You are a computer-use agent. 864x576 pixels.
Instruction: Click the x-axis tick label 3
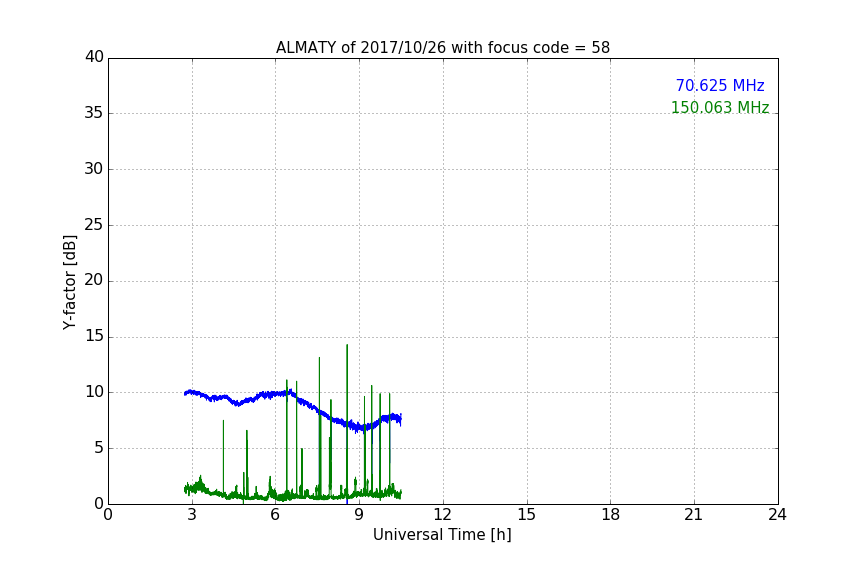pyautogui.click(x=192, y=515)
